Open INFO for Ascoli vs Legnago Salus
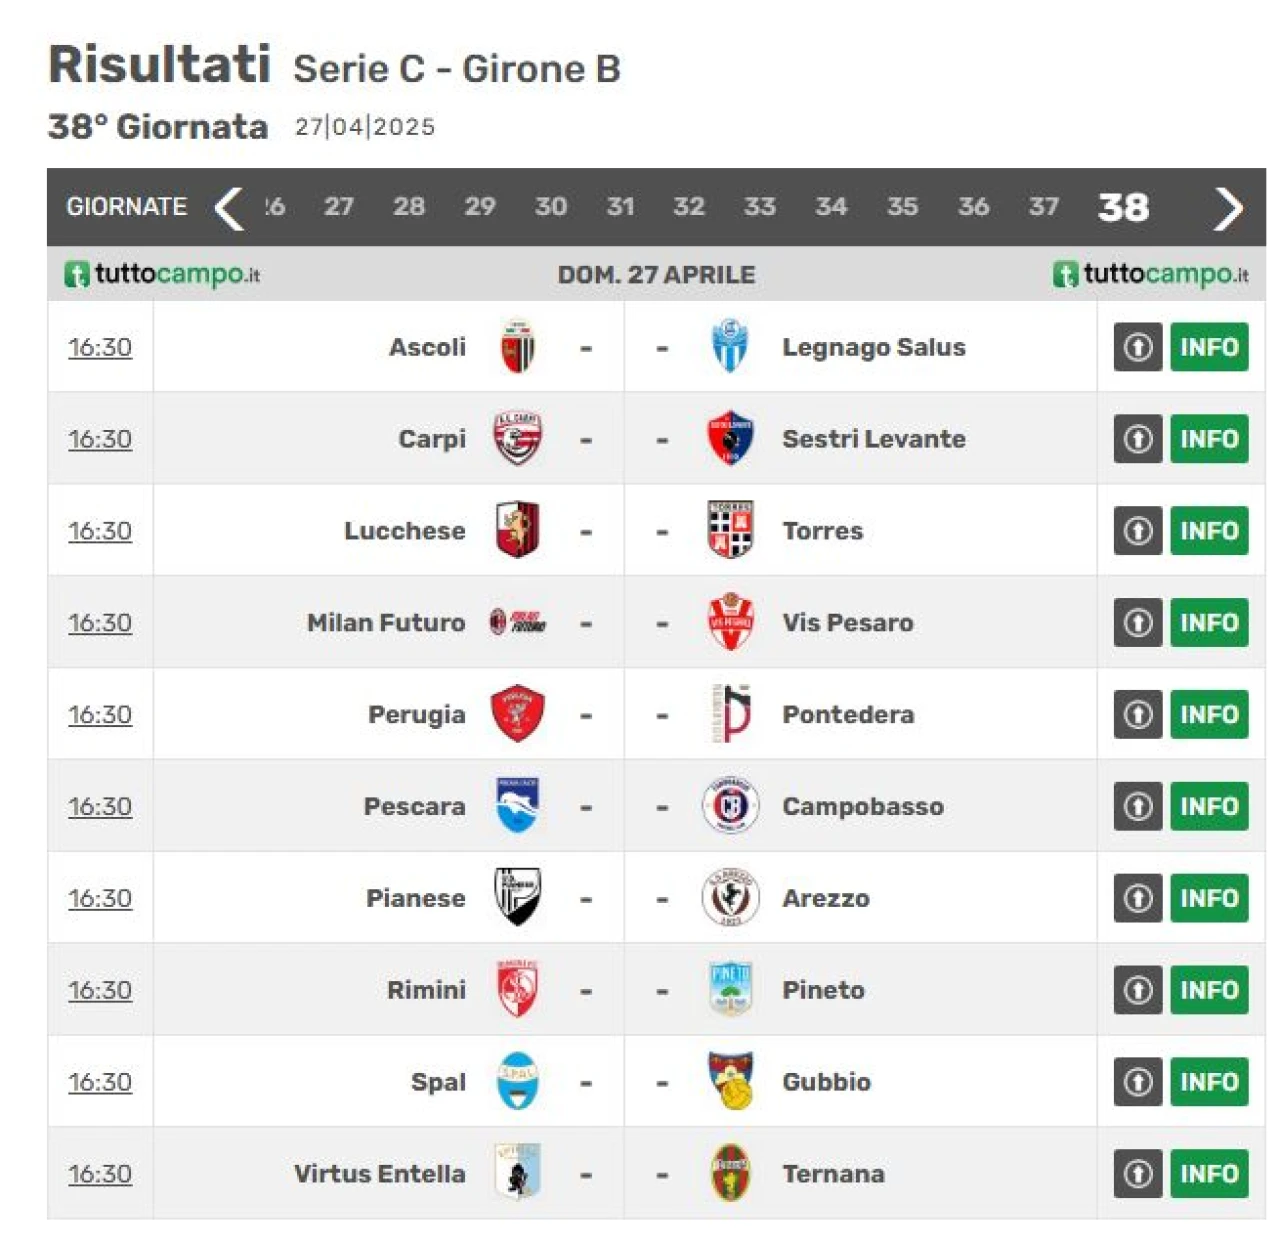Viewport: 1280px width, 1245px height. pyautogui.click(x=1209, y=347)
